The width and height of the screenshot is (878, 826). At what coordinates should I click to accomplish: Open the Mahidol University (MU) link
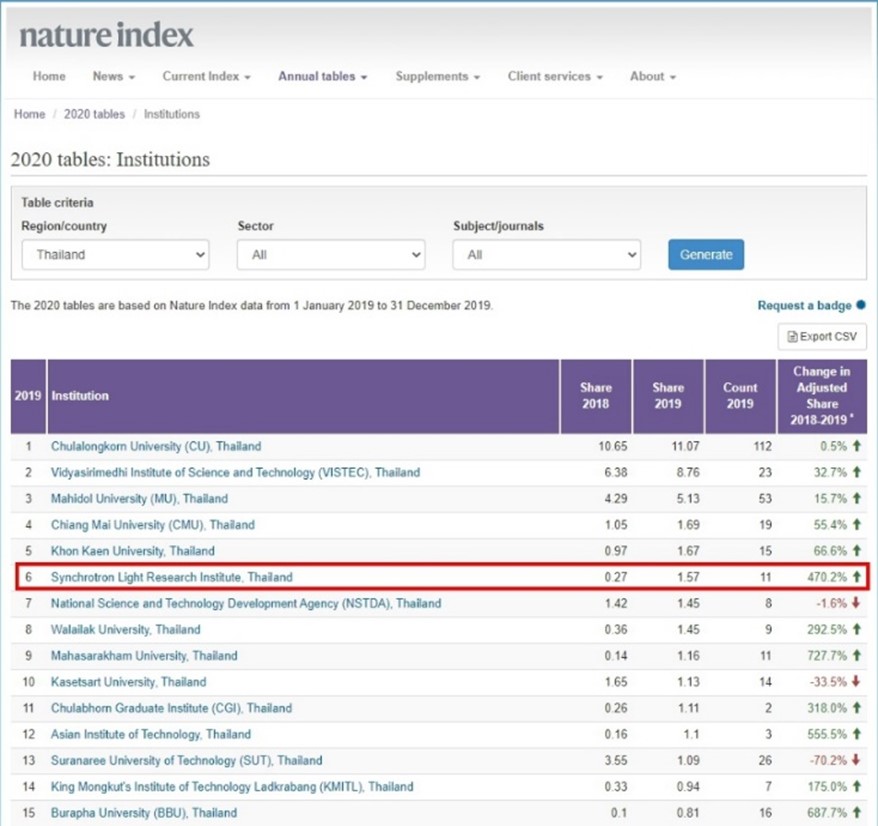tap(139, 498)
